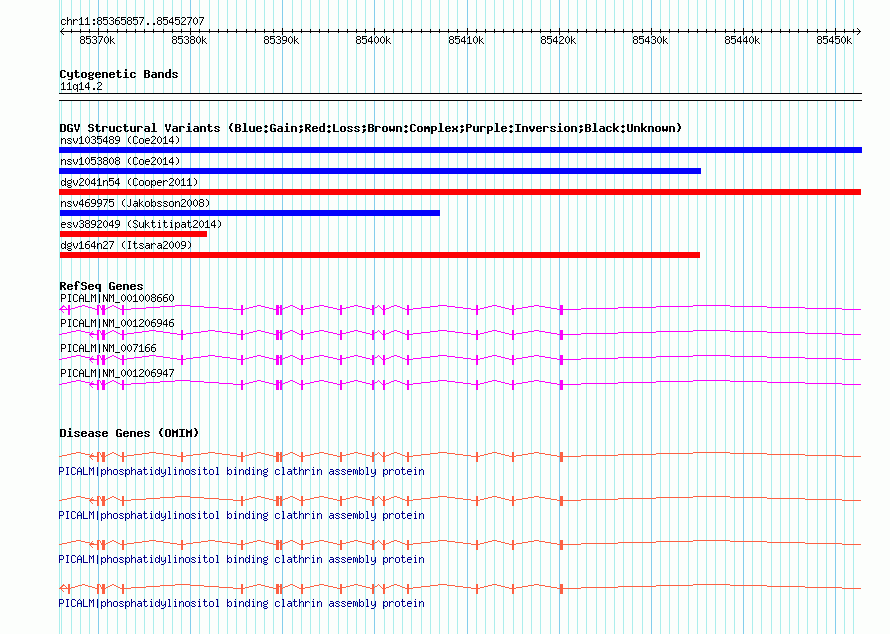The height and width of the screenshot is (634, 890).
Task: Click the gene glyph of PICALM|NM_001008660
Action: (460, 309)
